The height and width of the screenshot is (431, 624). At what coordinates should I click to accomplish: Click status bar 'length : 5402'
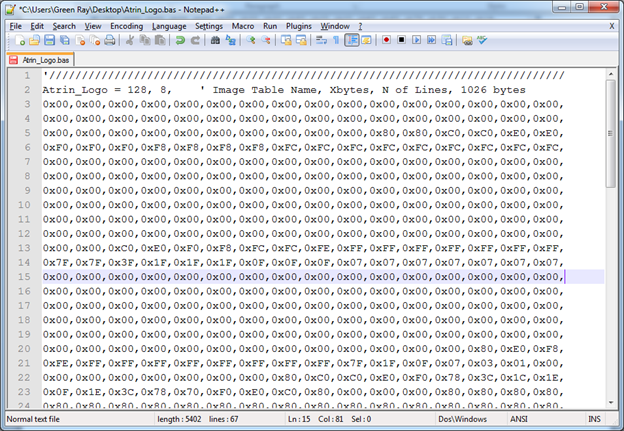coord(179,419)
